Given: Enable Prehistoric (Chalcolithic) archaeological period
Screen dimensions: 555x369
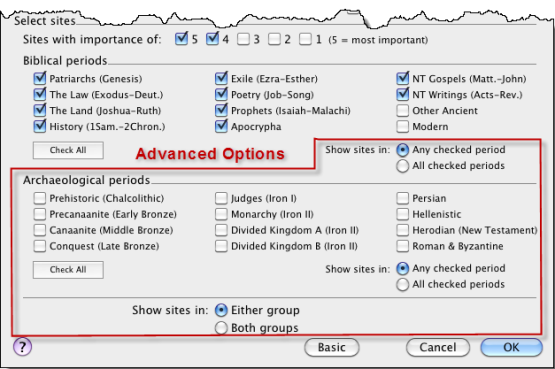Looking at the screenshot, I should [40, 198].
